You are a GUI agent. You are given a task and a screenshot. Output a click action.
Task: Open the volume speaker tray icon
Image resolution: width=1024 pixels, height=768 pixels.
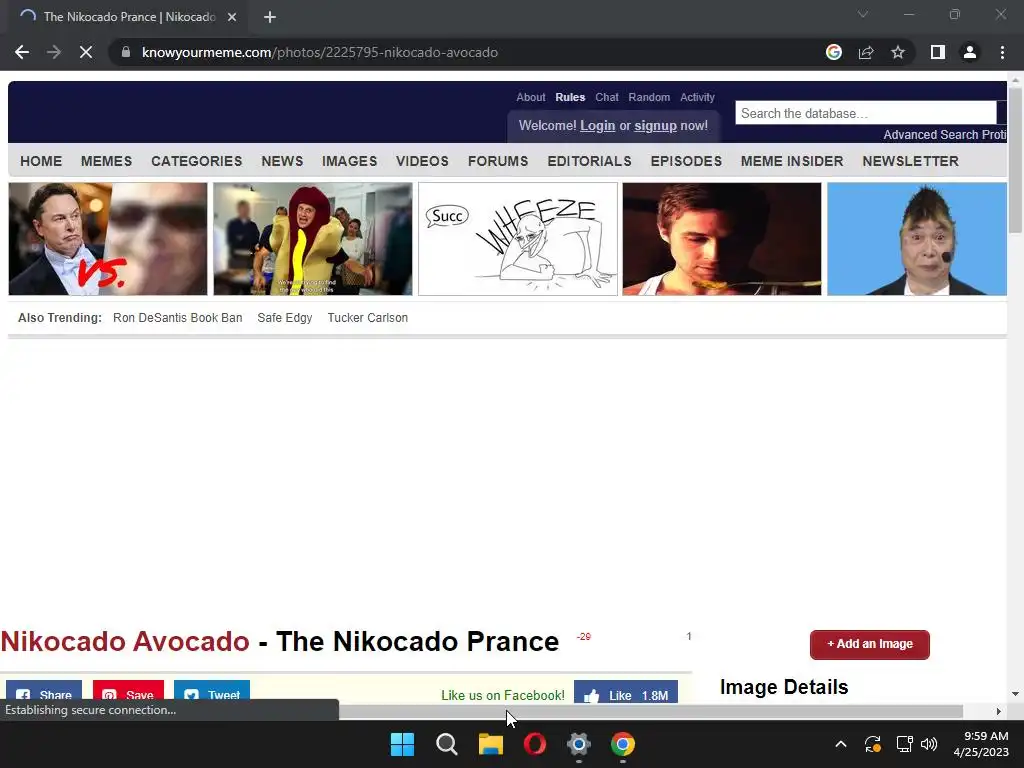pos(929,744)
